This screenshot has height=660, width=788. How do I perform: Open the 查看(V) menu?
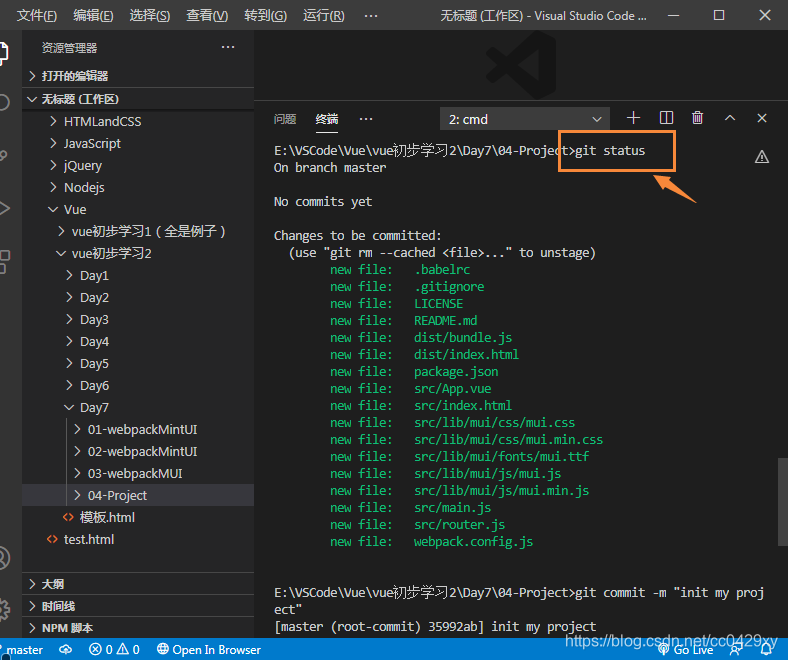(207, 16)
